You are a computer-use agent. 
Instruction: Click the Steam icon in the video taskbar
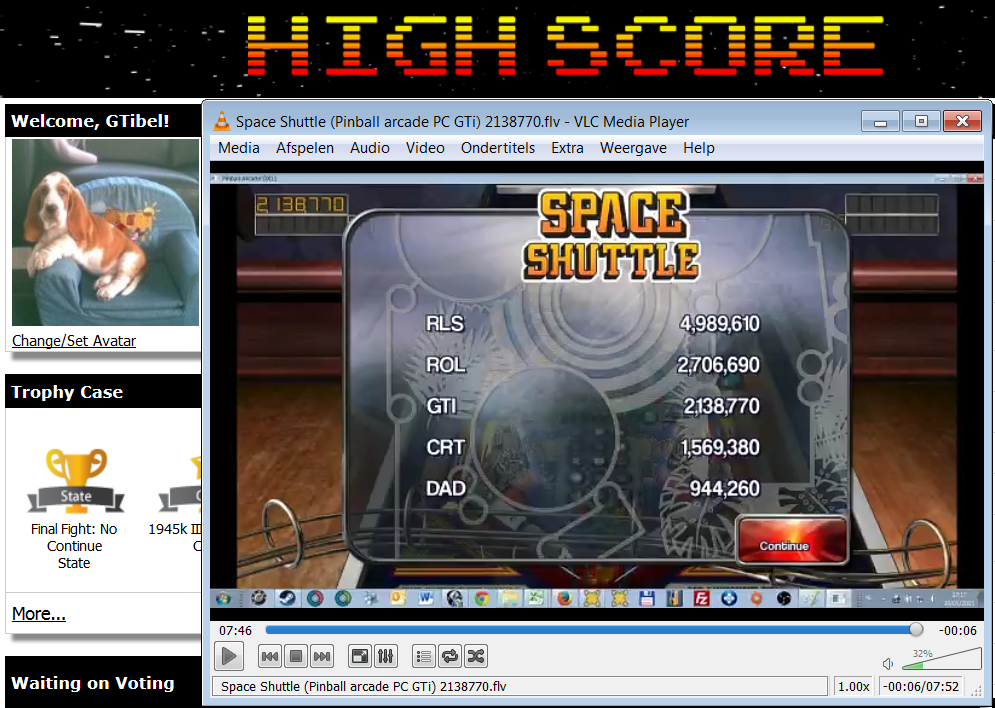coord(286,598)
